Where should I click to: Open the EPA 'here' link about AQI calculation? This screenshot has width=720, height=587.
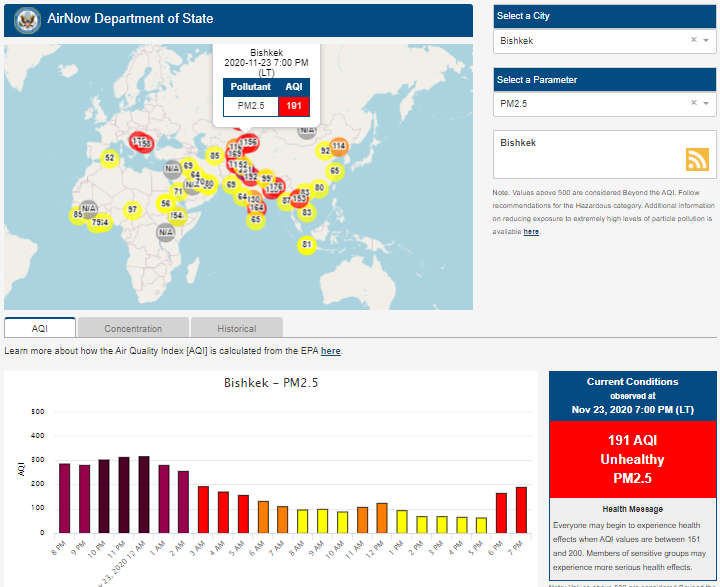[x=330, y=352]
